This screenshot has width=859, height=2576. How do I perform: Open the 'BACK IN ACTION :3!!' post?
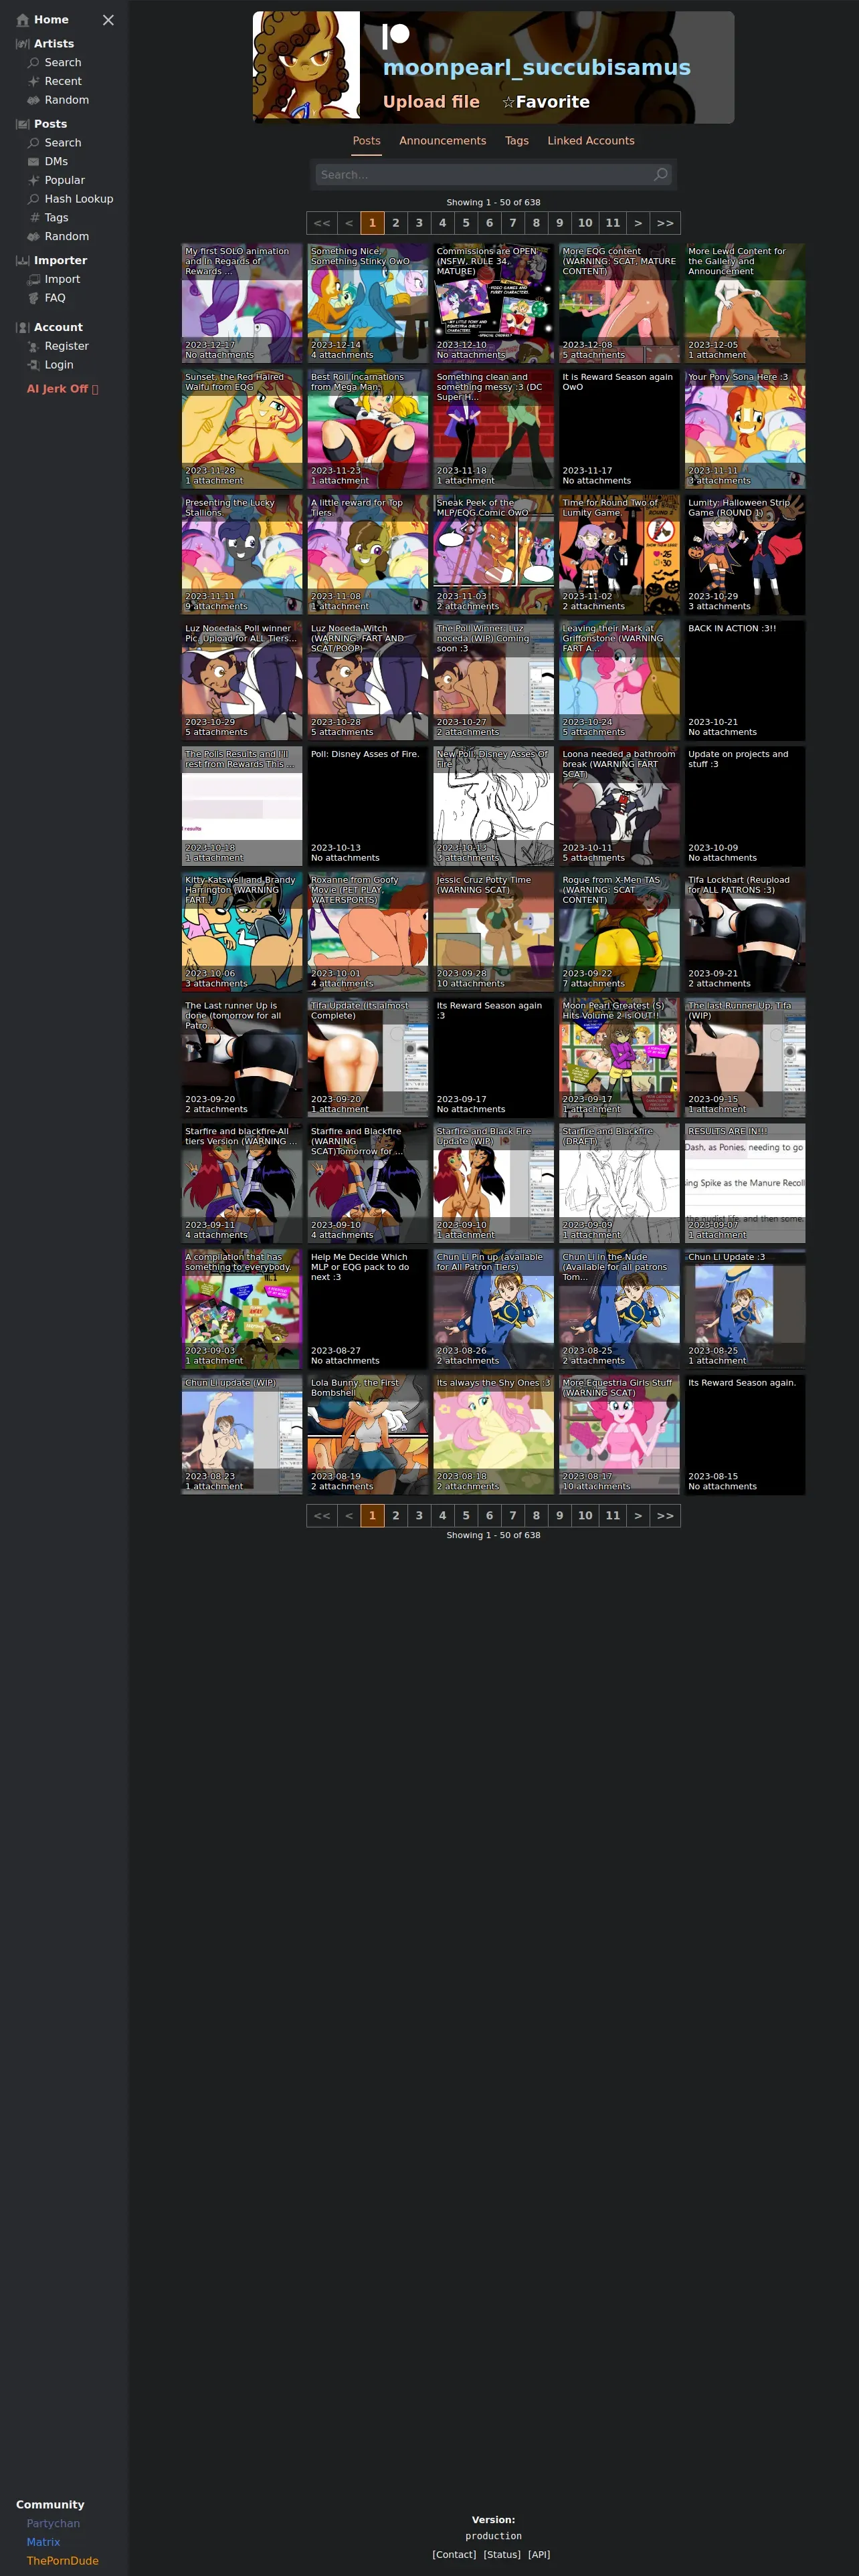(745, 680)
